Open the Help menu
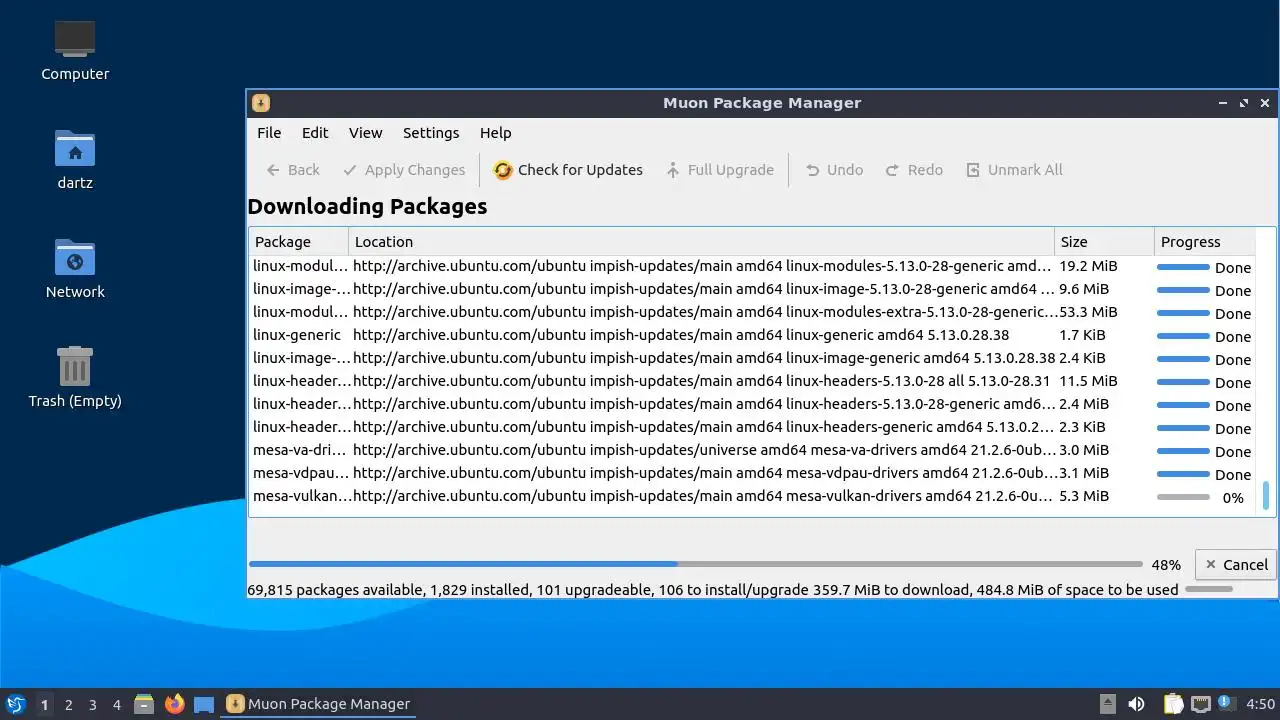1280x720 pixels. tap(495, 133)
